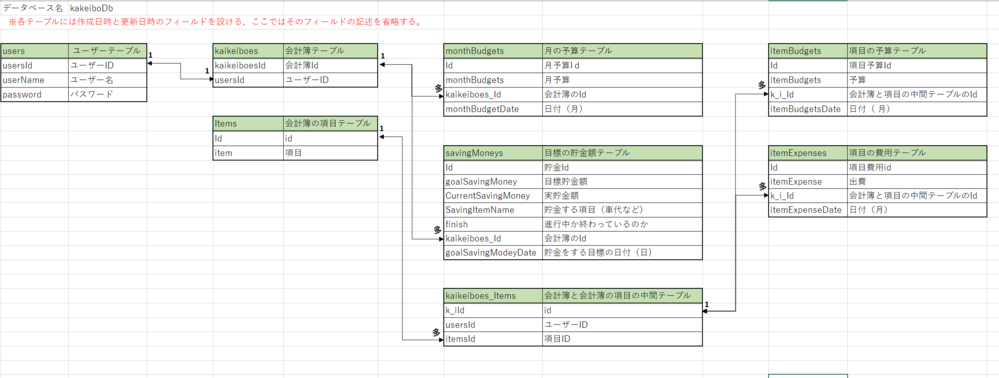Select the lowercase item field cell
Screen dimensions: 999x378
click(247, 153)
